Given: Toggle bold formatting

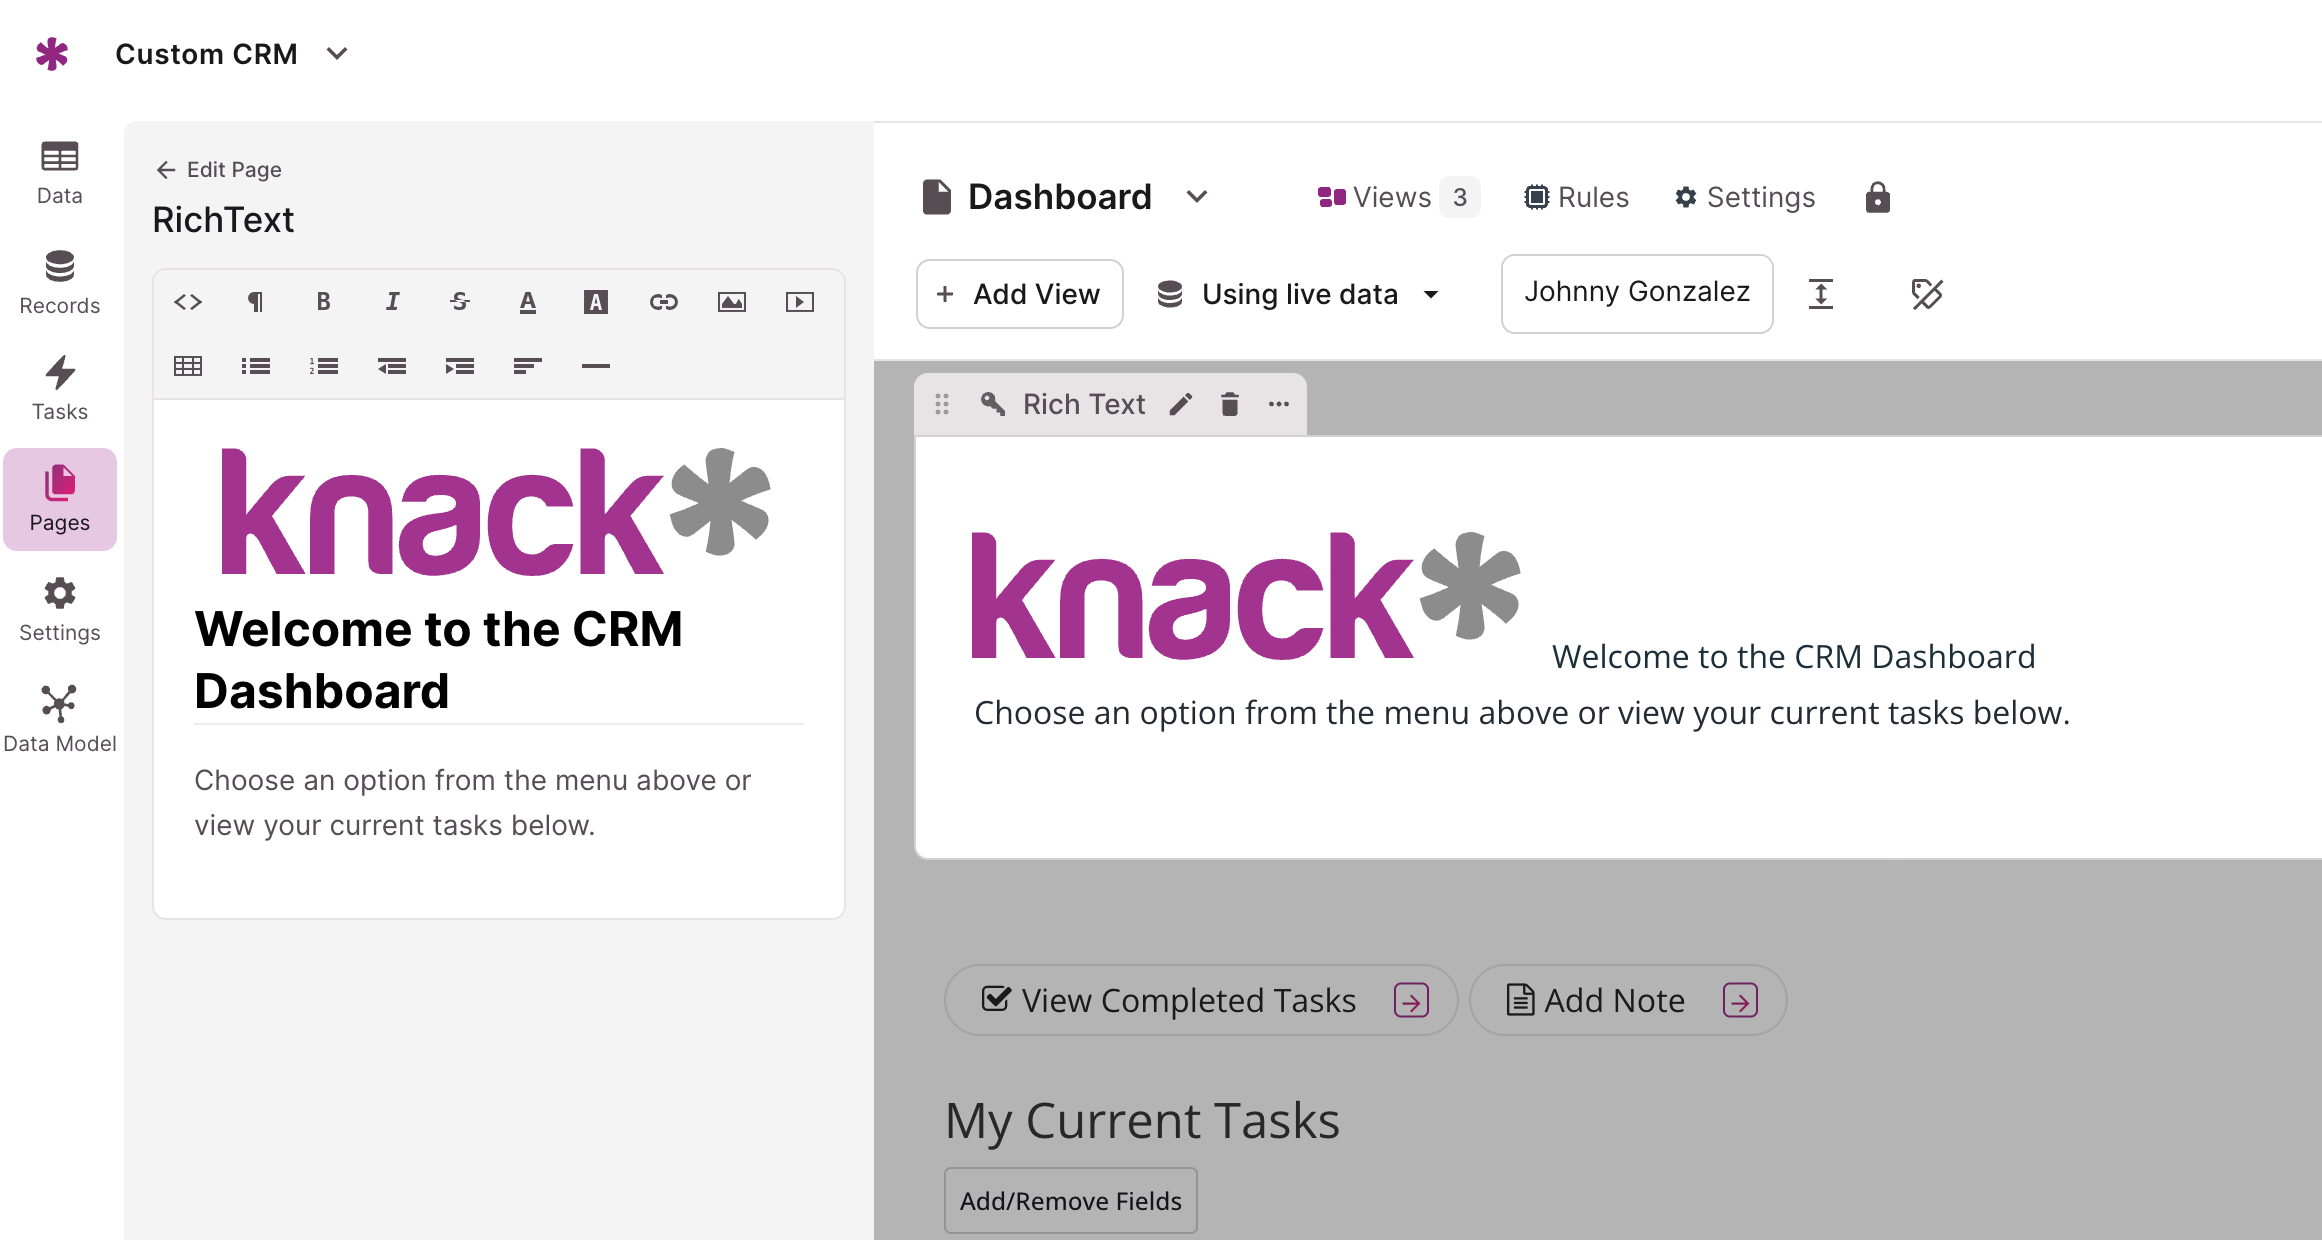Looking at the screenshot, I should point(324,302).
